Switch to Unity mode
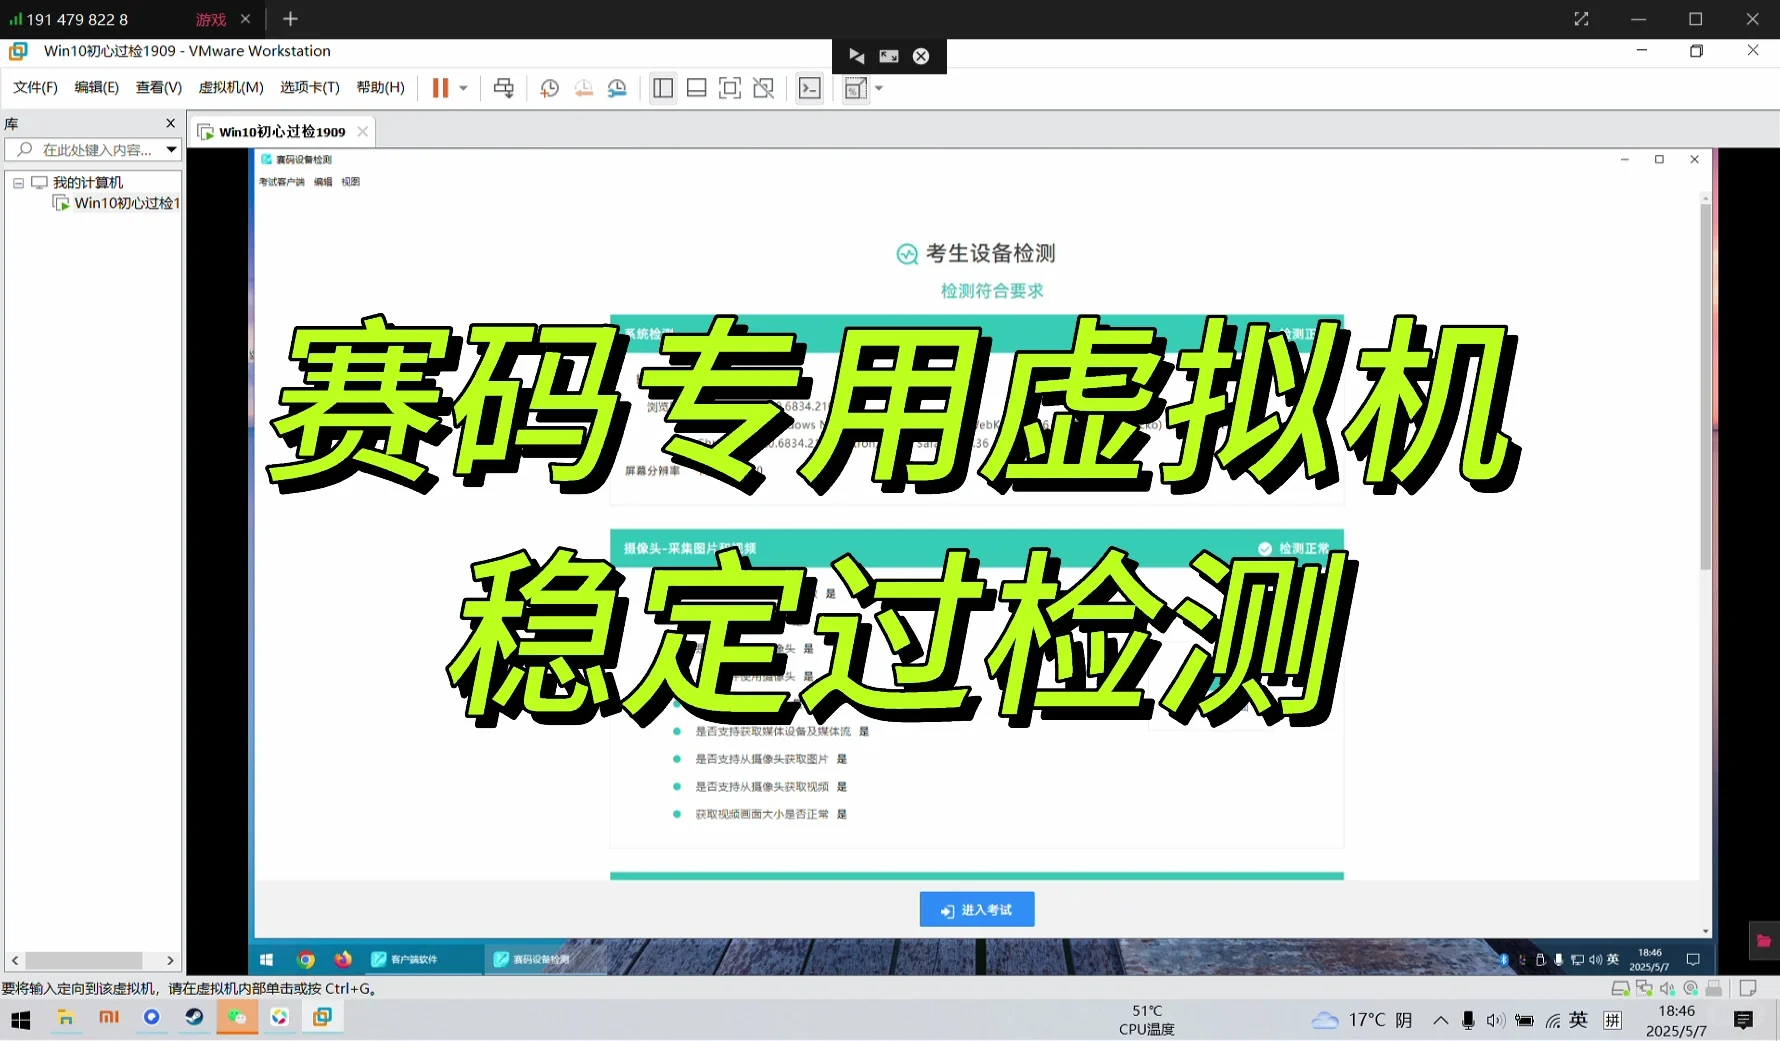 coord(764,88)
